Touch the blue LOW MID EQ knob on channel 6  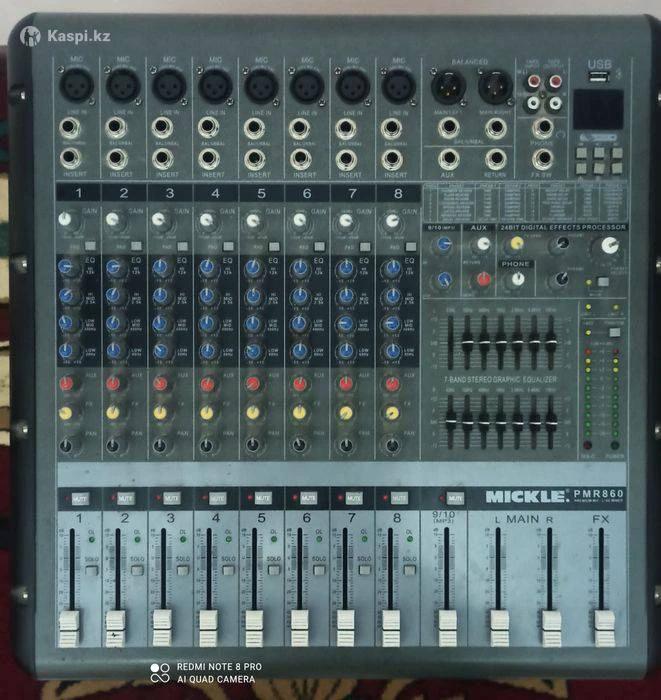click(299, 323)
